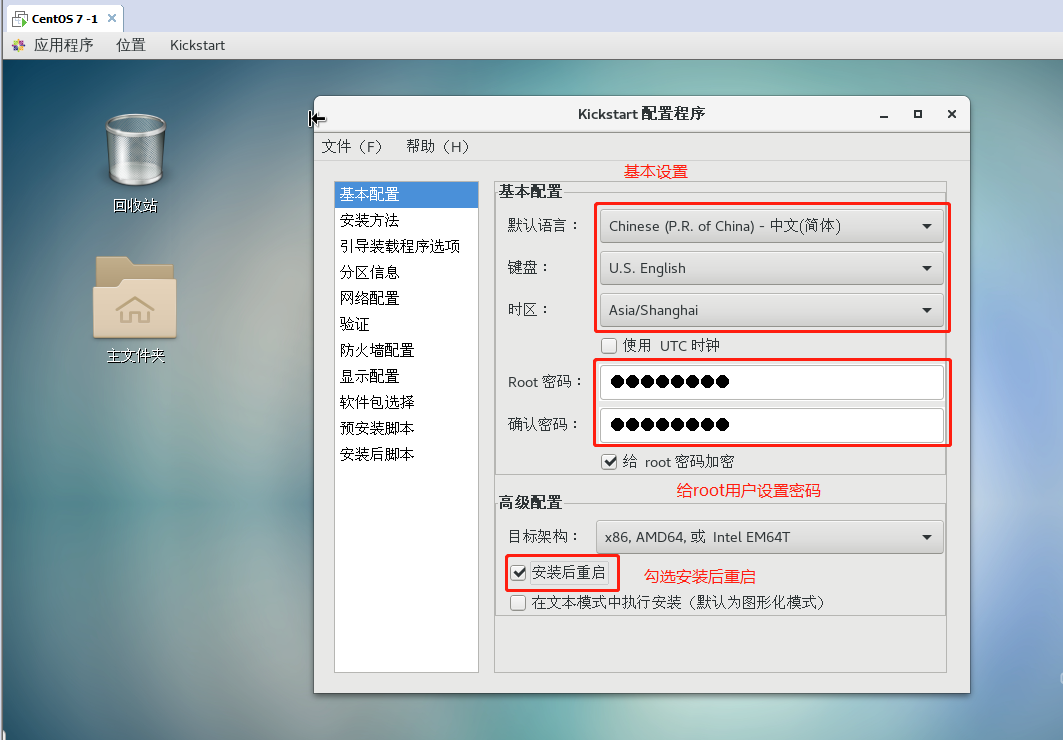
Task: Click the Root 密码 input field
Action: pyautogui.click(x=771, y=382)
